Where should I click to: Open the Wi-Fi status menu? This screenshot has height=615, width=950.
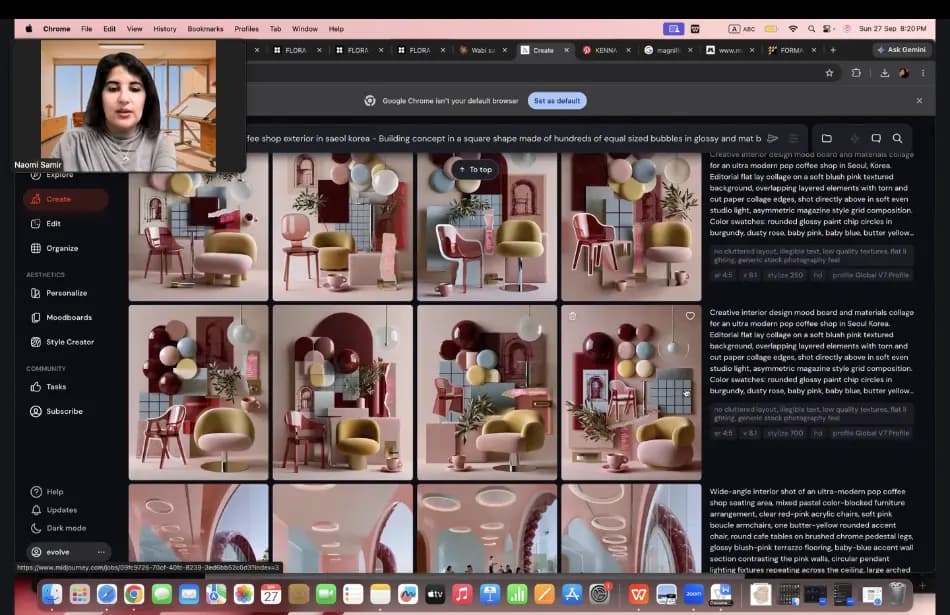click(x=793, y=28)
